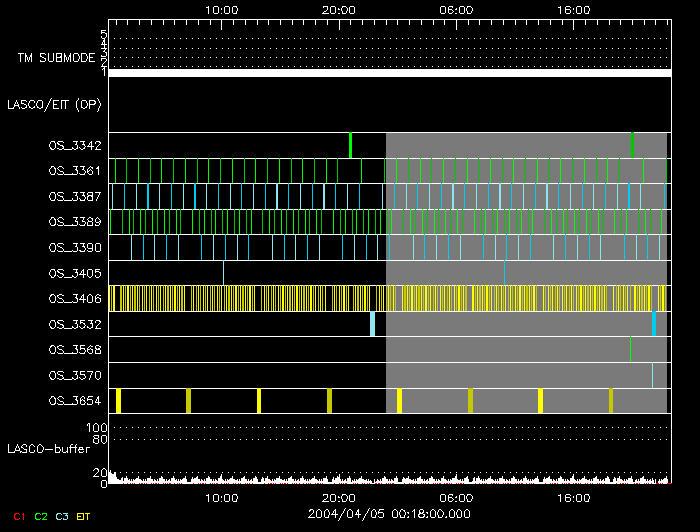Click the 16:00 tick label on bottom axis

[x=573, y=497]
